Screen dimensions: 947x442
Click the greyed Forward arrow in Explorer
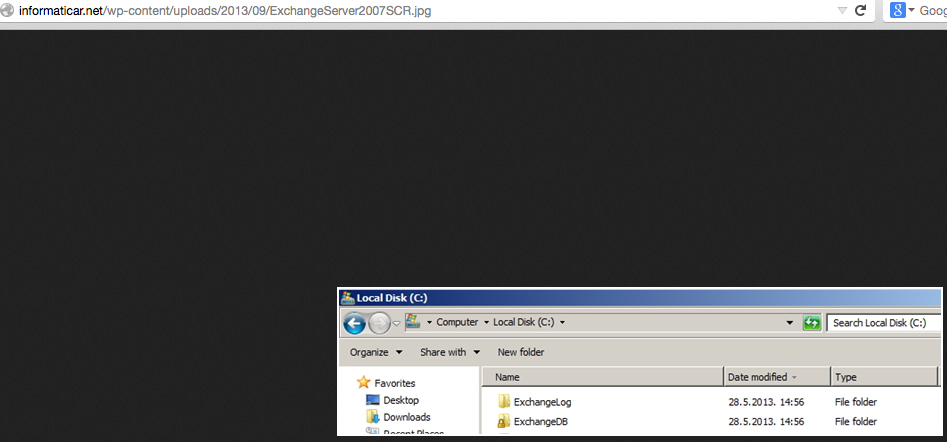coord(379,324)
